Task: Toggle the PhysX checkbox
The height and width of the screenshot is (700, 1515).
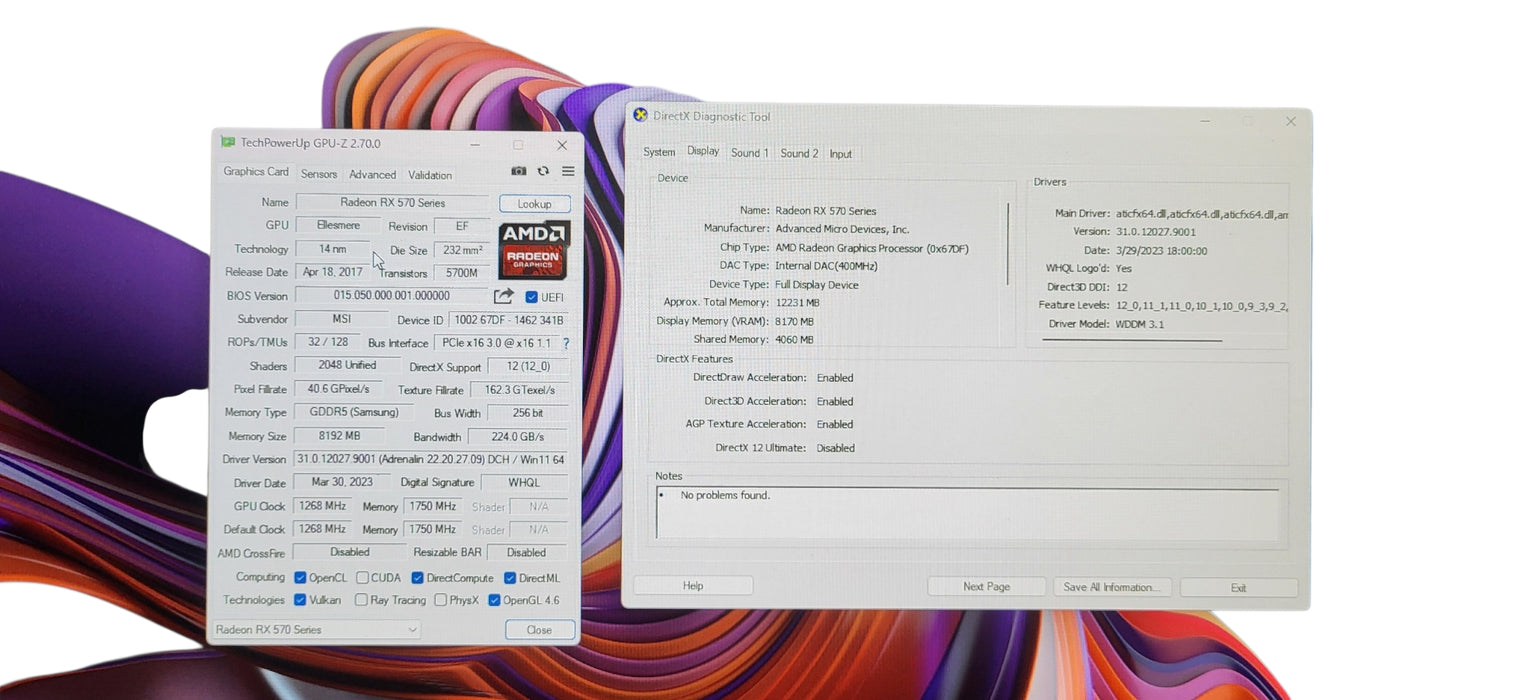Action: (x=440, y=600)
